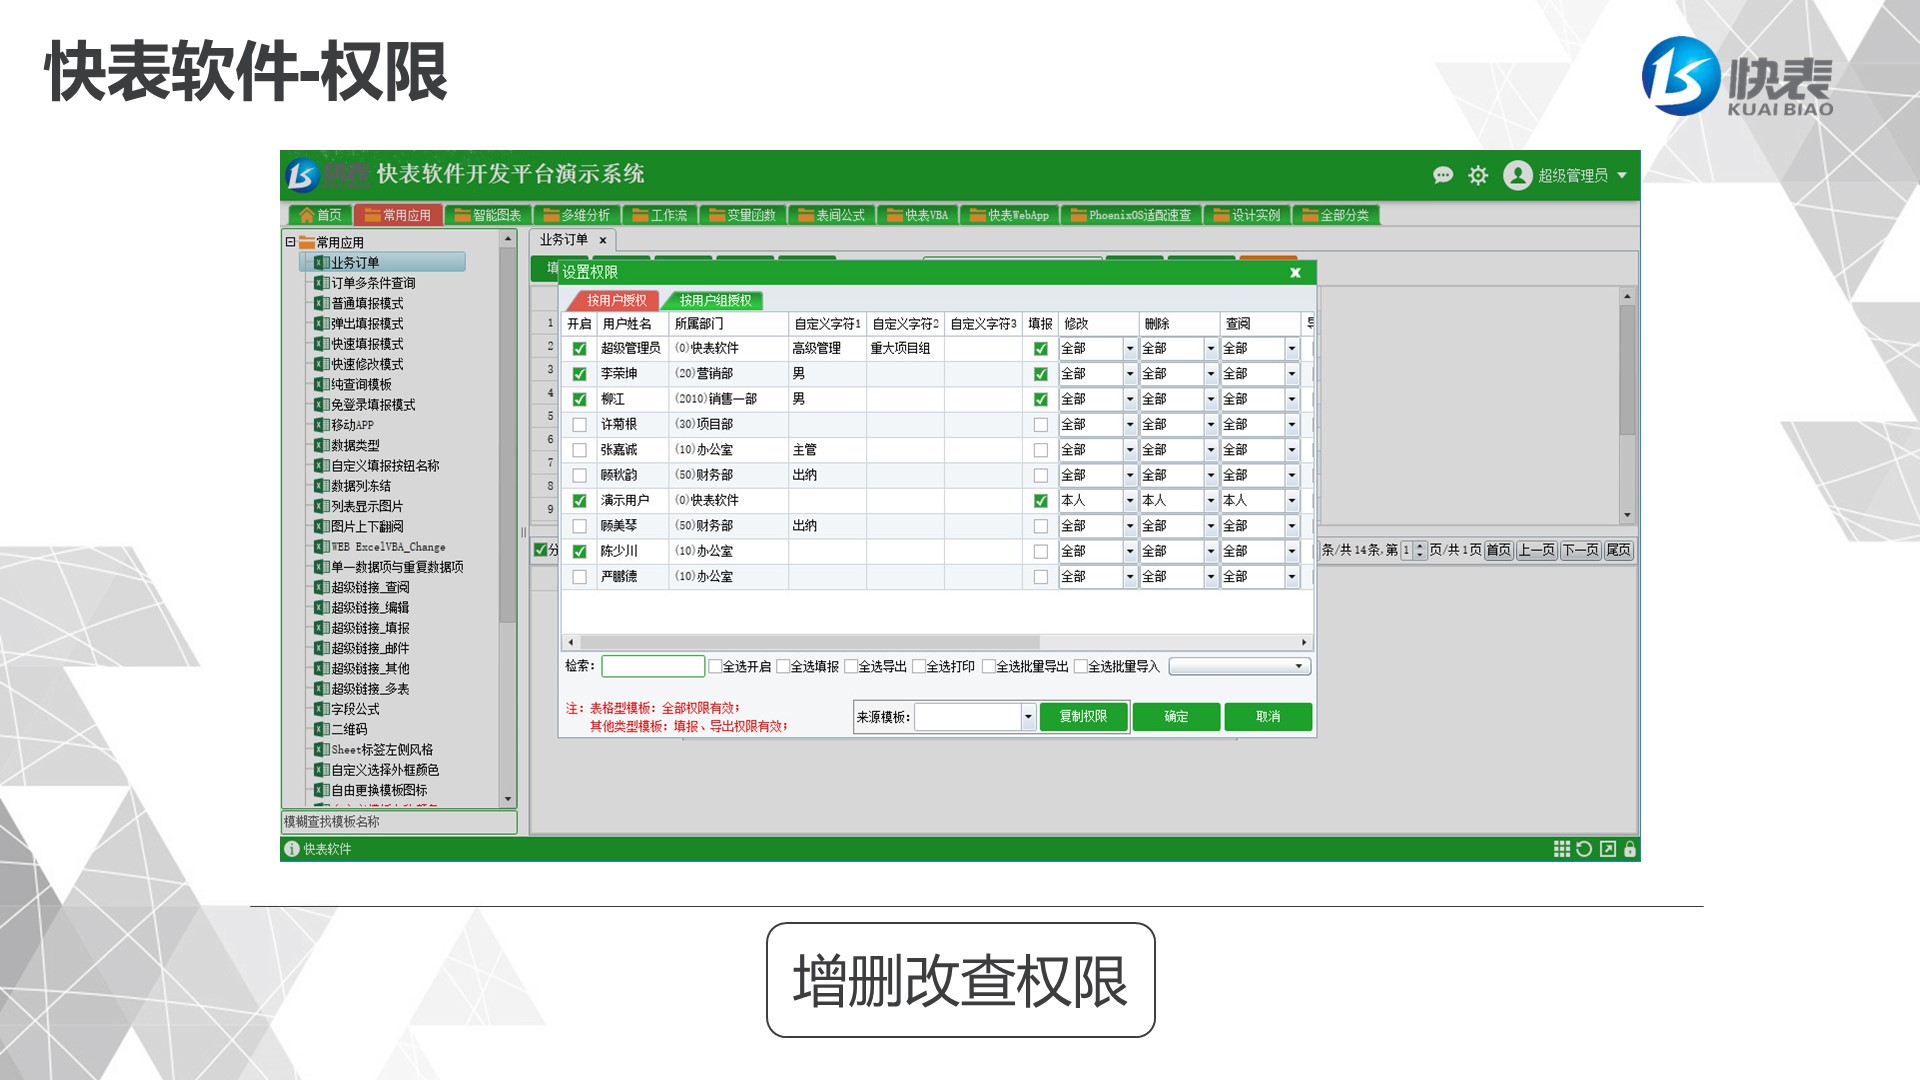Uncheck 开启 for 李荣坤
This screenshot has height=1080, width=1920.
579,374
